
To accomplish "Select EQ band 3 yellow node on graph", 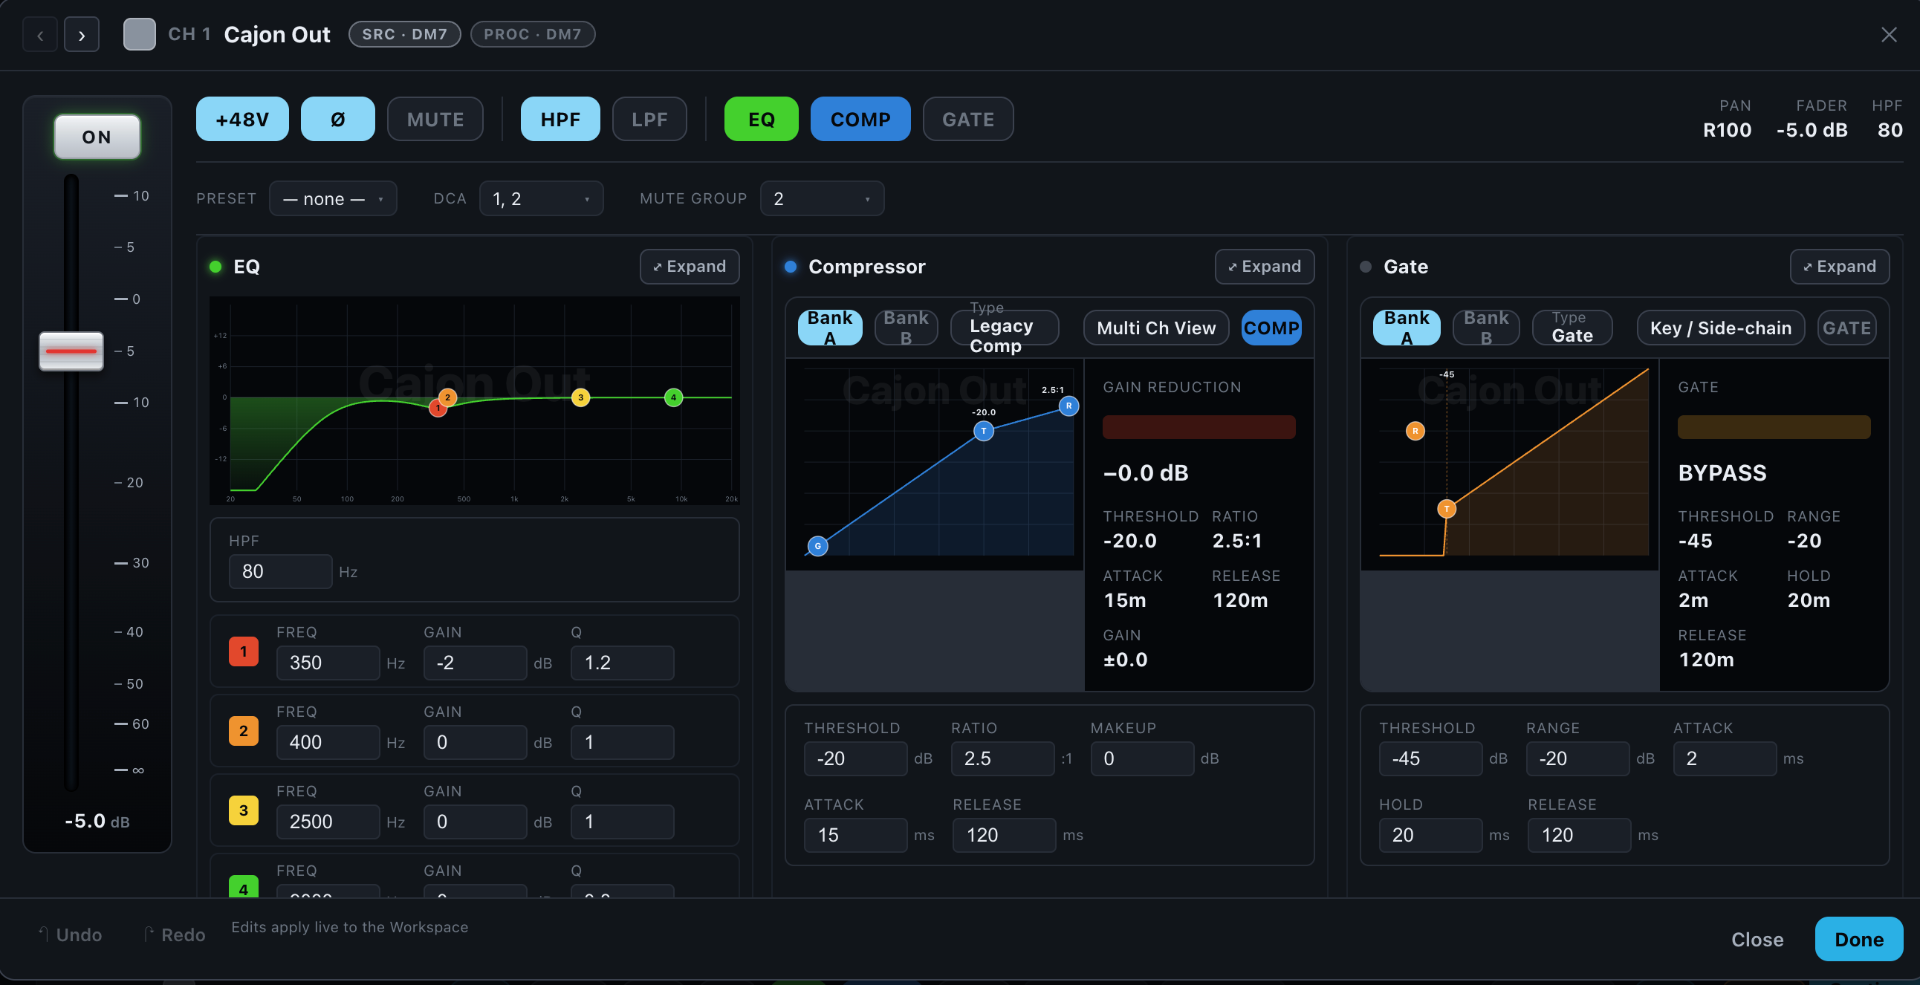I will [x=581, y=397].
